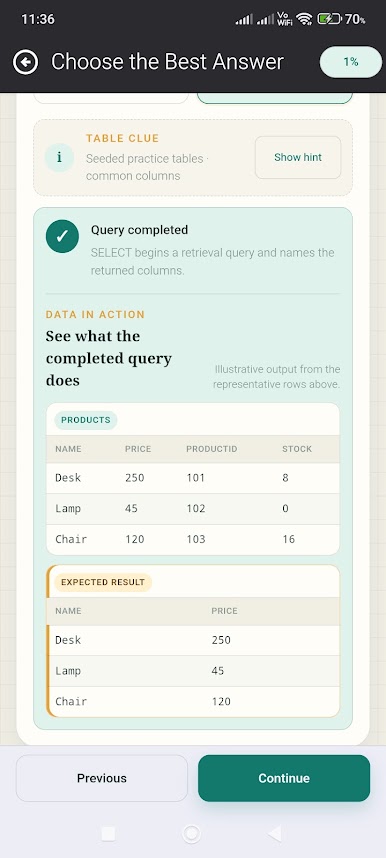Tap the Wi-Fi status icon
The width and height of the screenshot is (386, 858).
(x=304, y=19)
